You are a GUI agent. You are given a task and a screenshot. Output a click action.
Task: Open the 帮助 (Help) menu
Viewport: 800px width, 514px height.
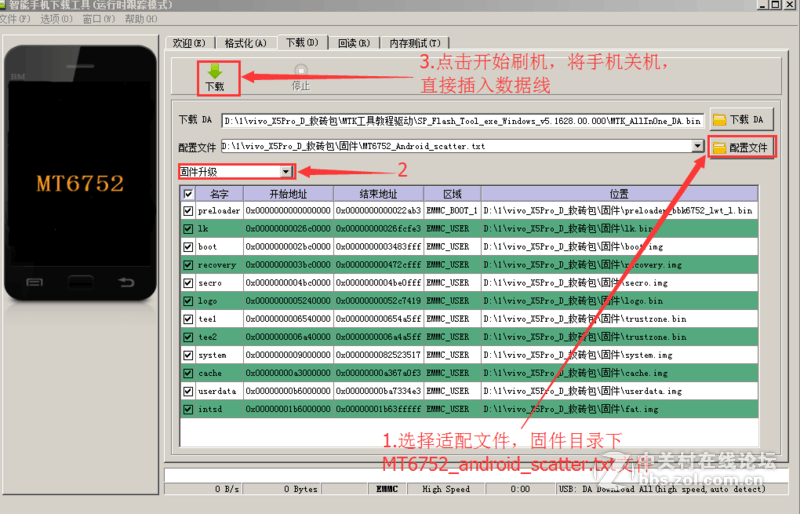point(141,19)
